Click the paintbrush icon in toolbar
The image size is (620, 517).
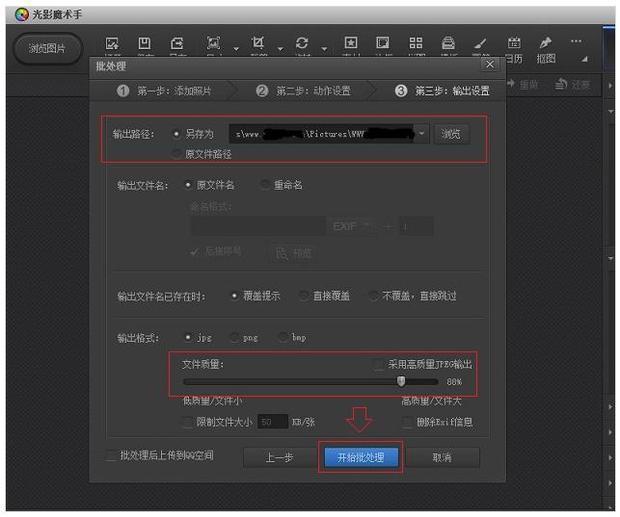480,43
